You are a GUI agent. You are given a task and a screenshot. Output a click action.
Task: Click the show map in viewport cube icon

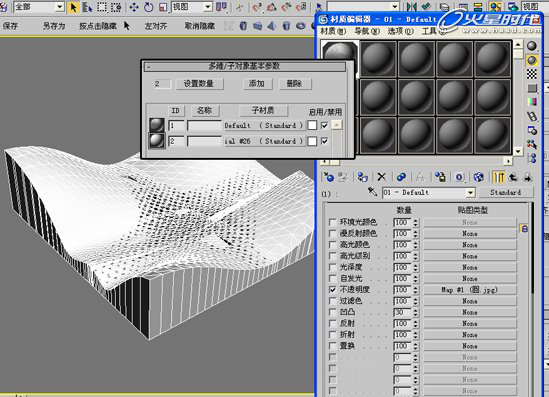coord(478,177)
